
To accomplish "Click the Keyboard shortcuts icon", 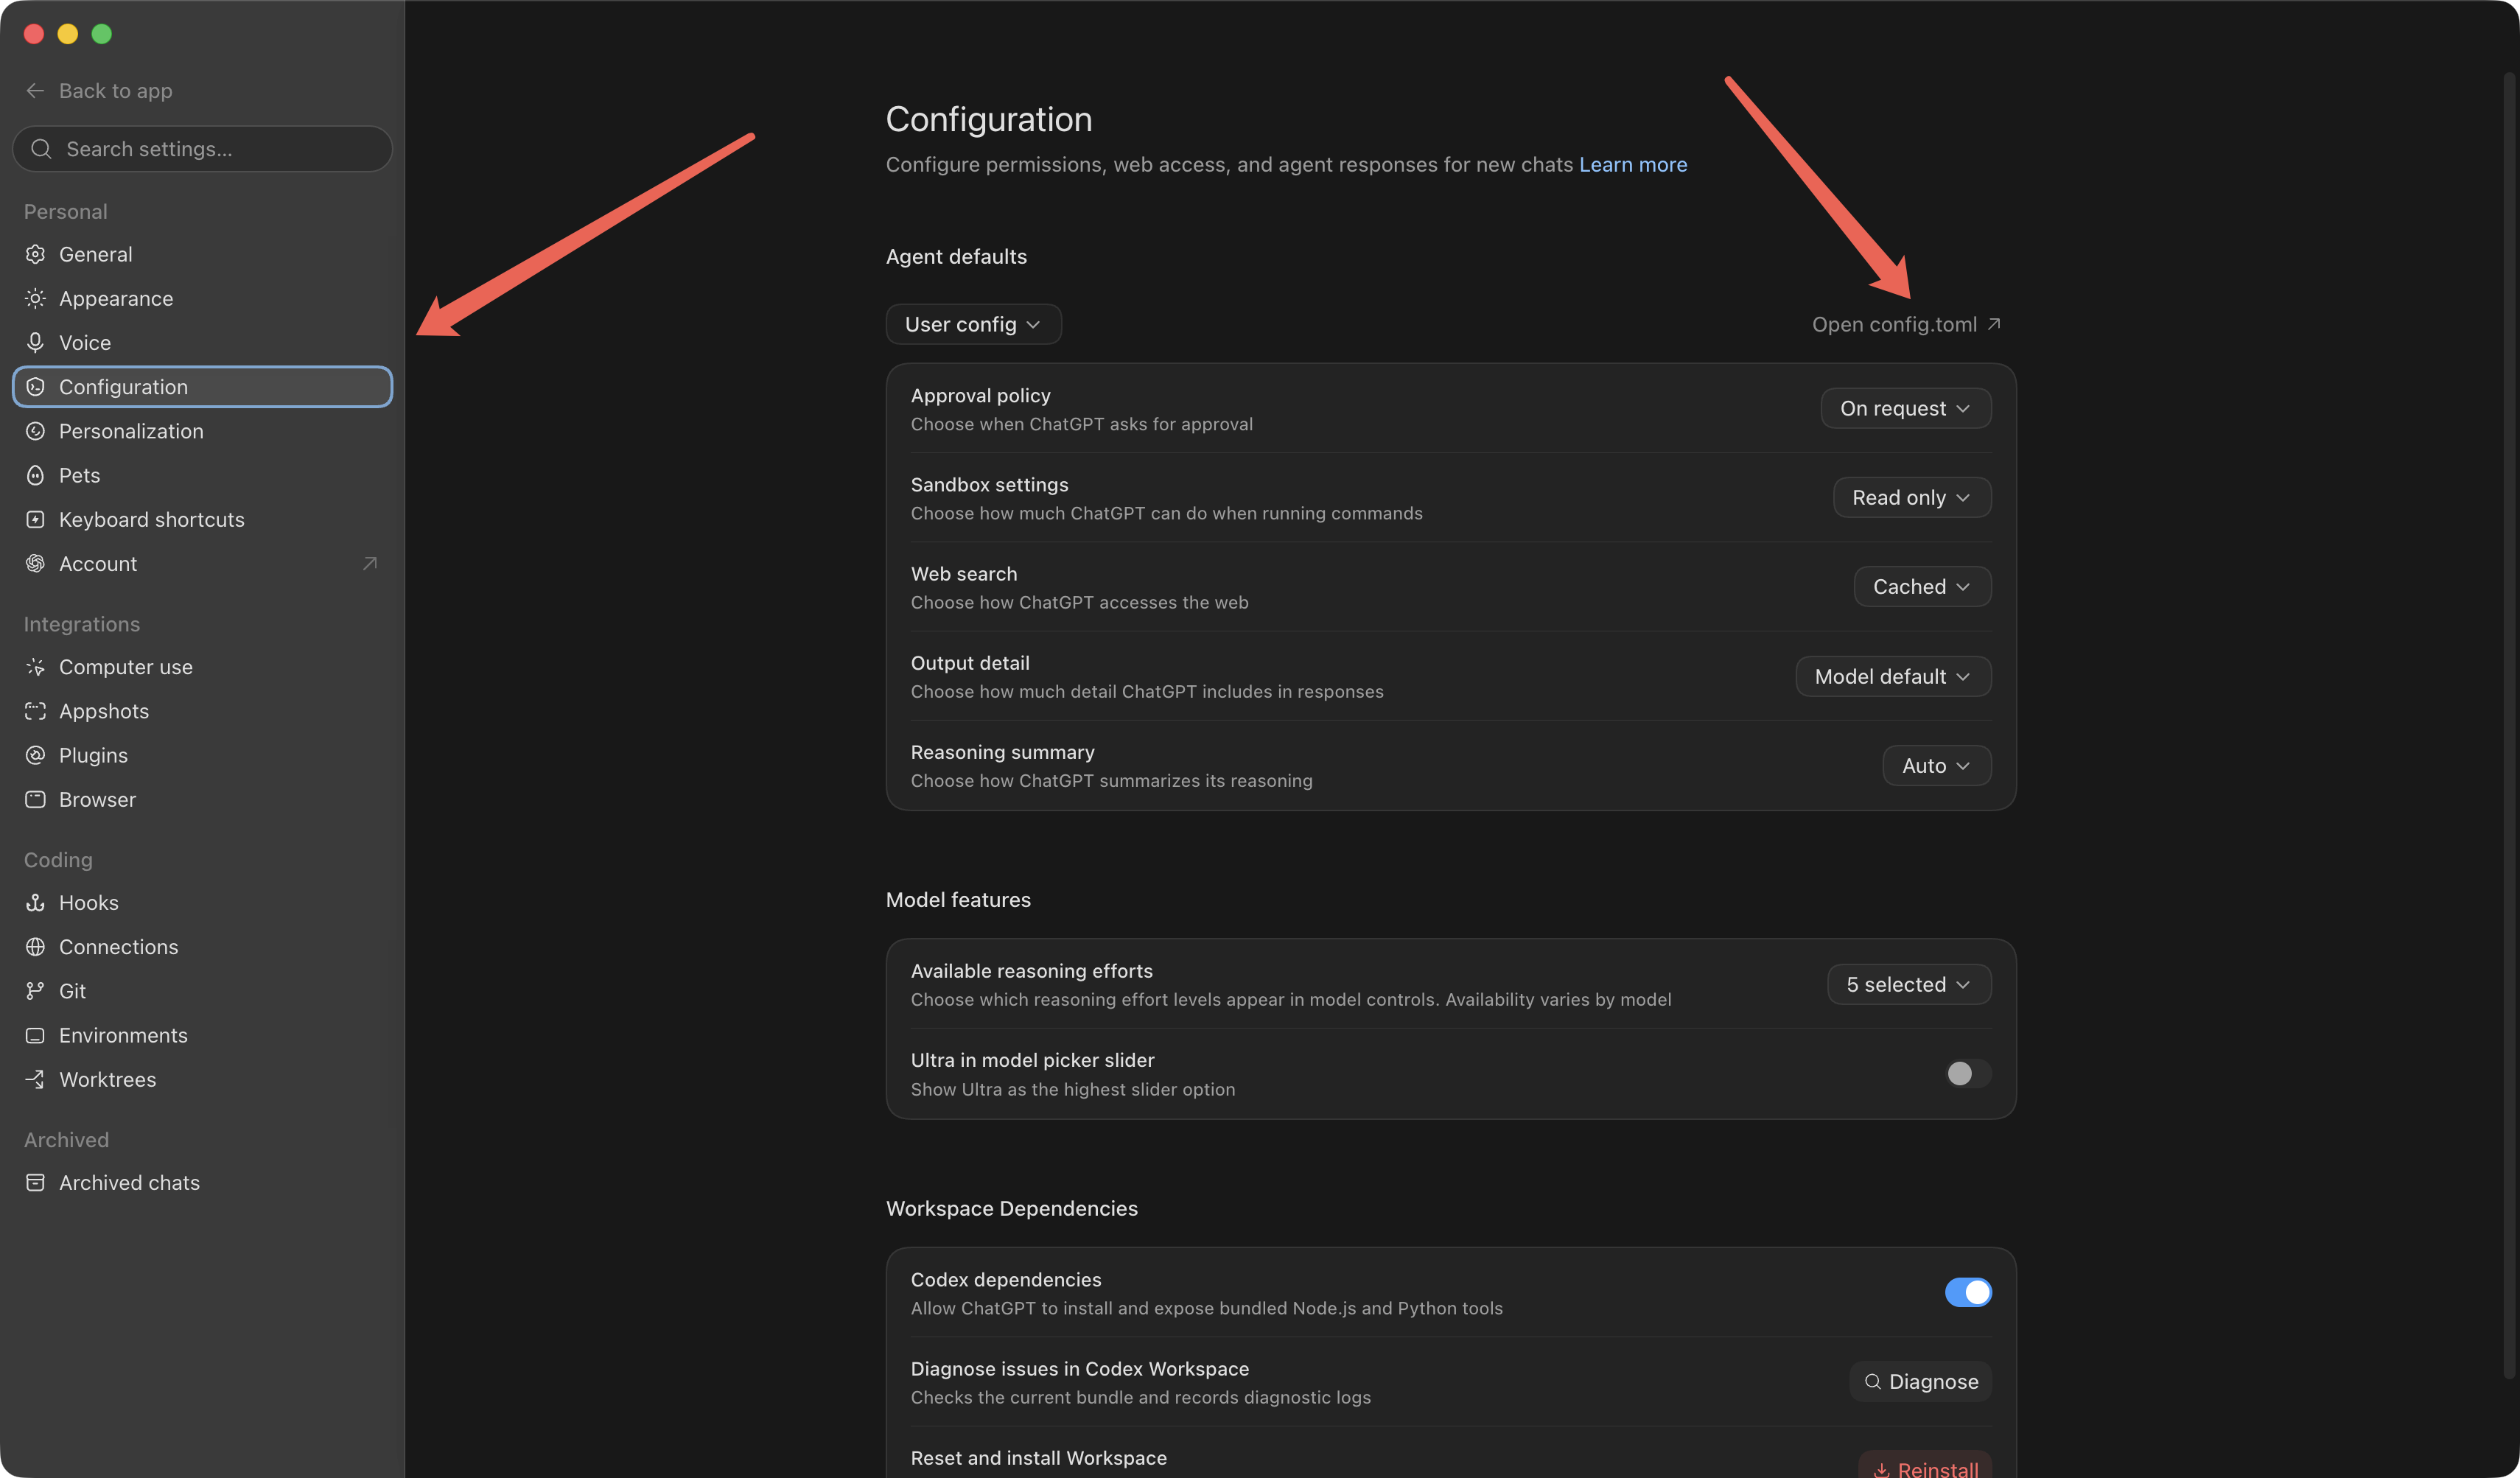I will tap(35, 519).
